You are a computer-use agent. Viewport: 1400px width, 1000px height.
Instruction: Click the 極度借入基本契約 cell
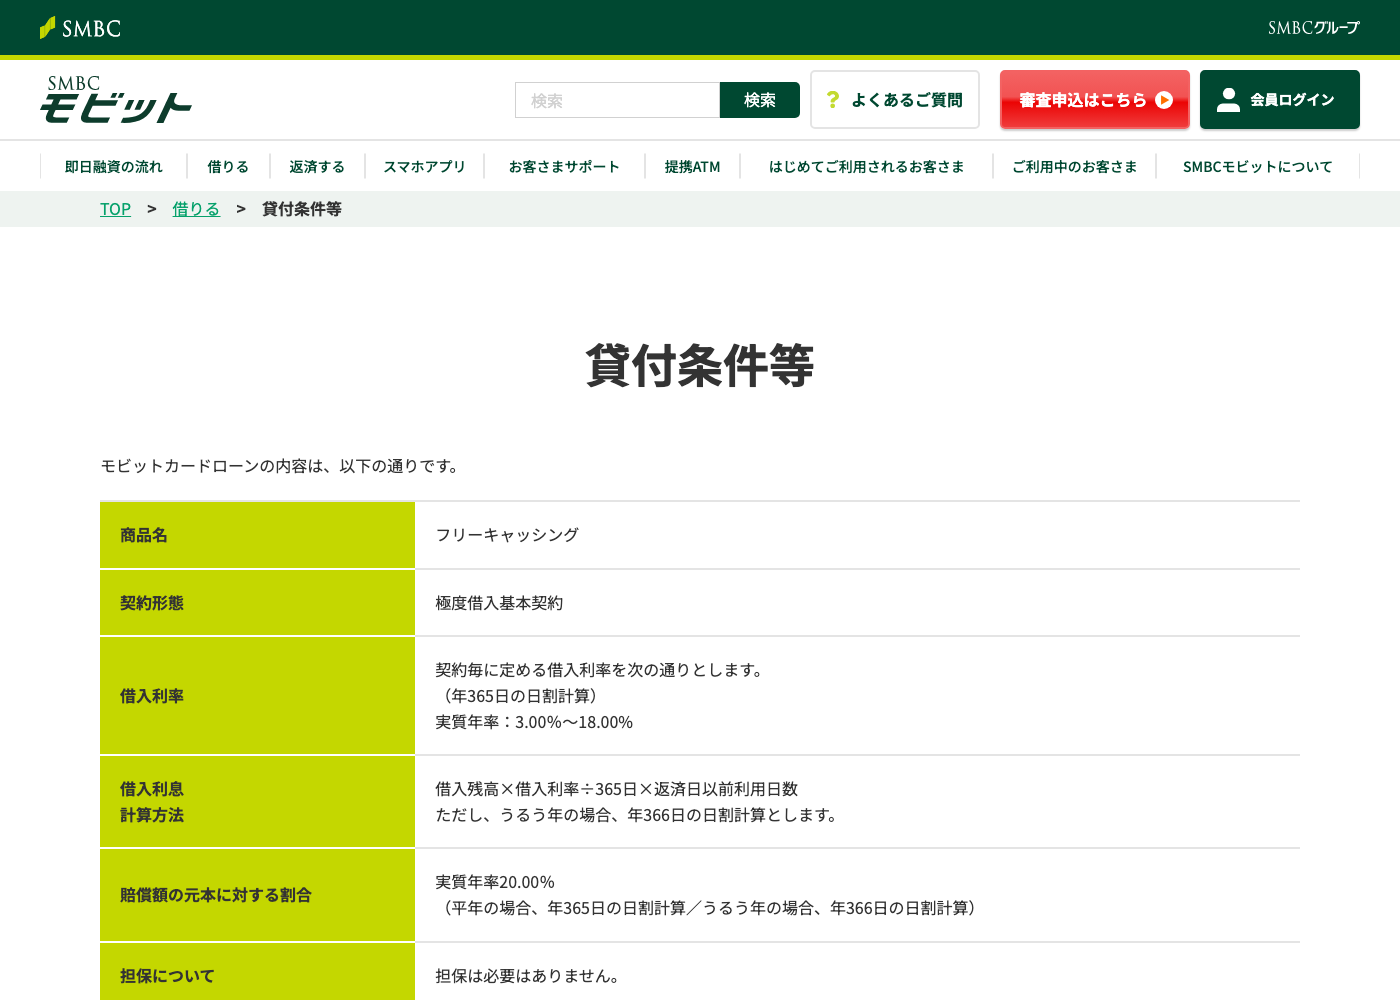pyautogui.click(x=857, y=603)
